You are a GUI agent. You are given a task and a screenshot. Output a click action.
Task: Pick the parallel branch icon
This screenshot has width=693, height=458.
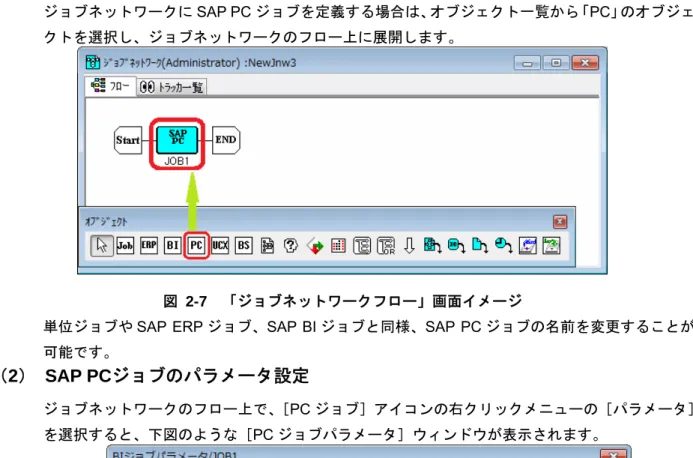coord(362,245)
